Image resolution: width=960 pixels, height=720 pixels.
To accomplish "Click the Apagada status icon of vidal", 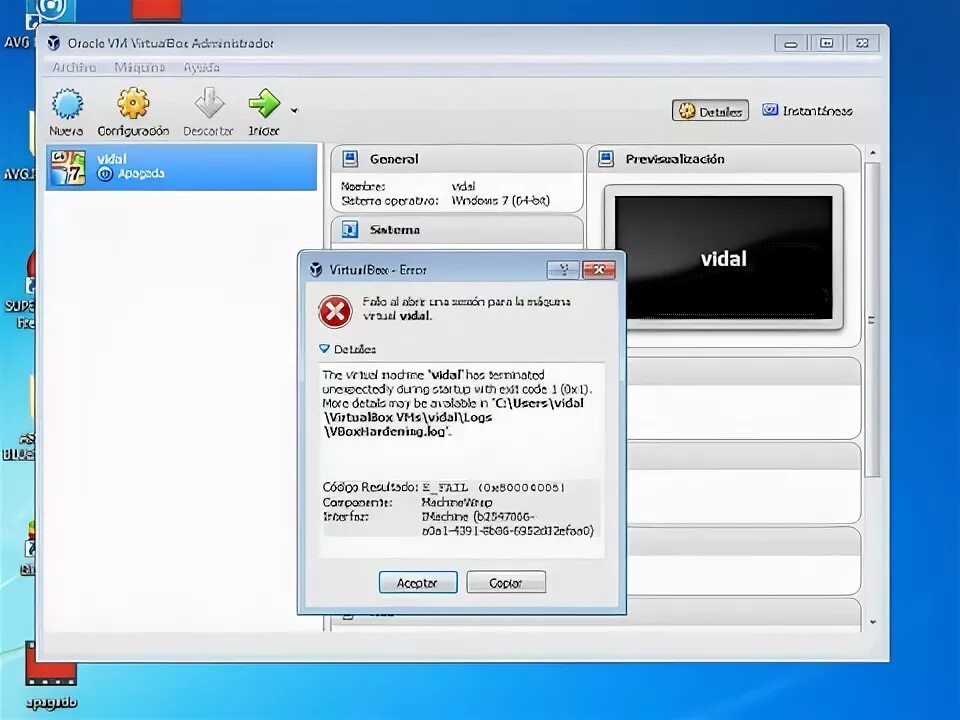I will pos(105,174).
